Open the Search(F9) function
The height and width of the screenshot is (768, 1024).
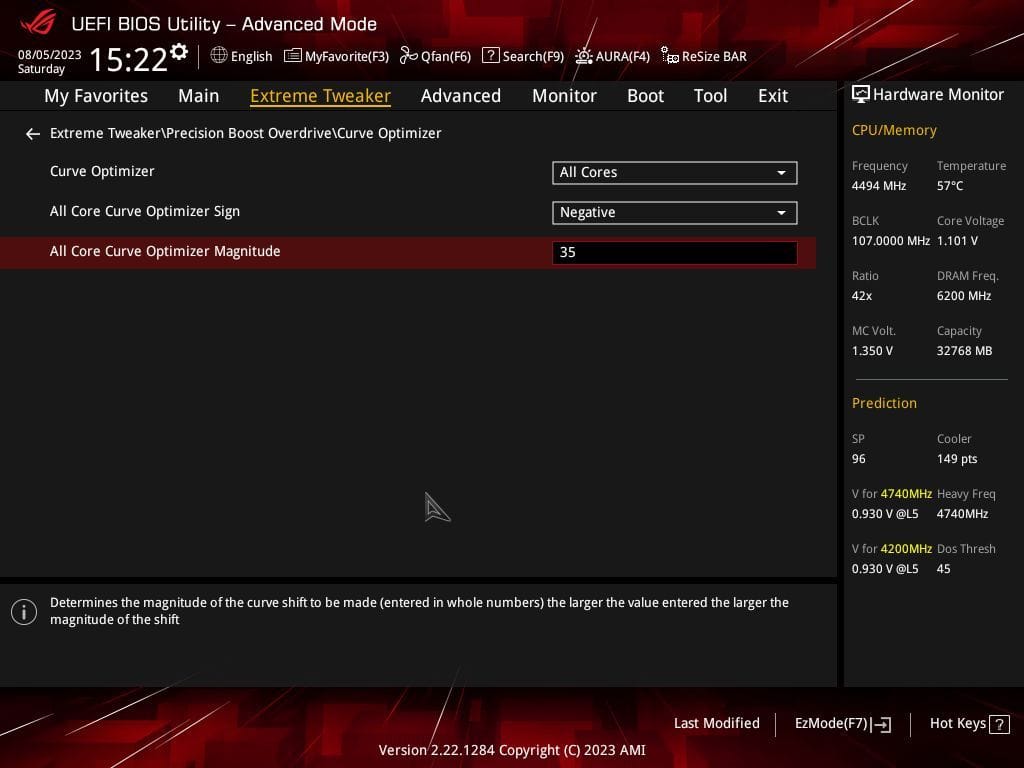(x=523, y=56)
